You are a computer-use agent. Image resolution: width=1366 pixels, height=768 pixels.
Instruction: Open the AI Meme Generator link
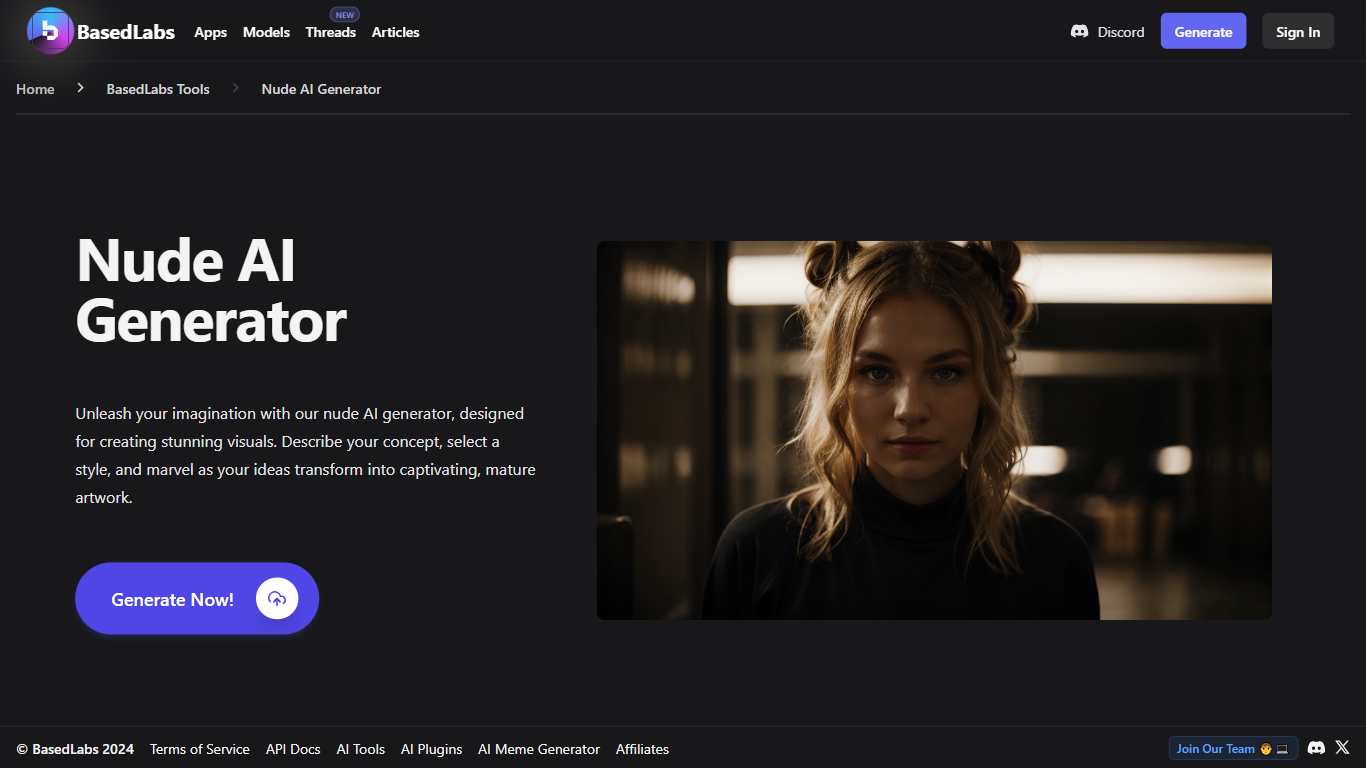(539, 749)
